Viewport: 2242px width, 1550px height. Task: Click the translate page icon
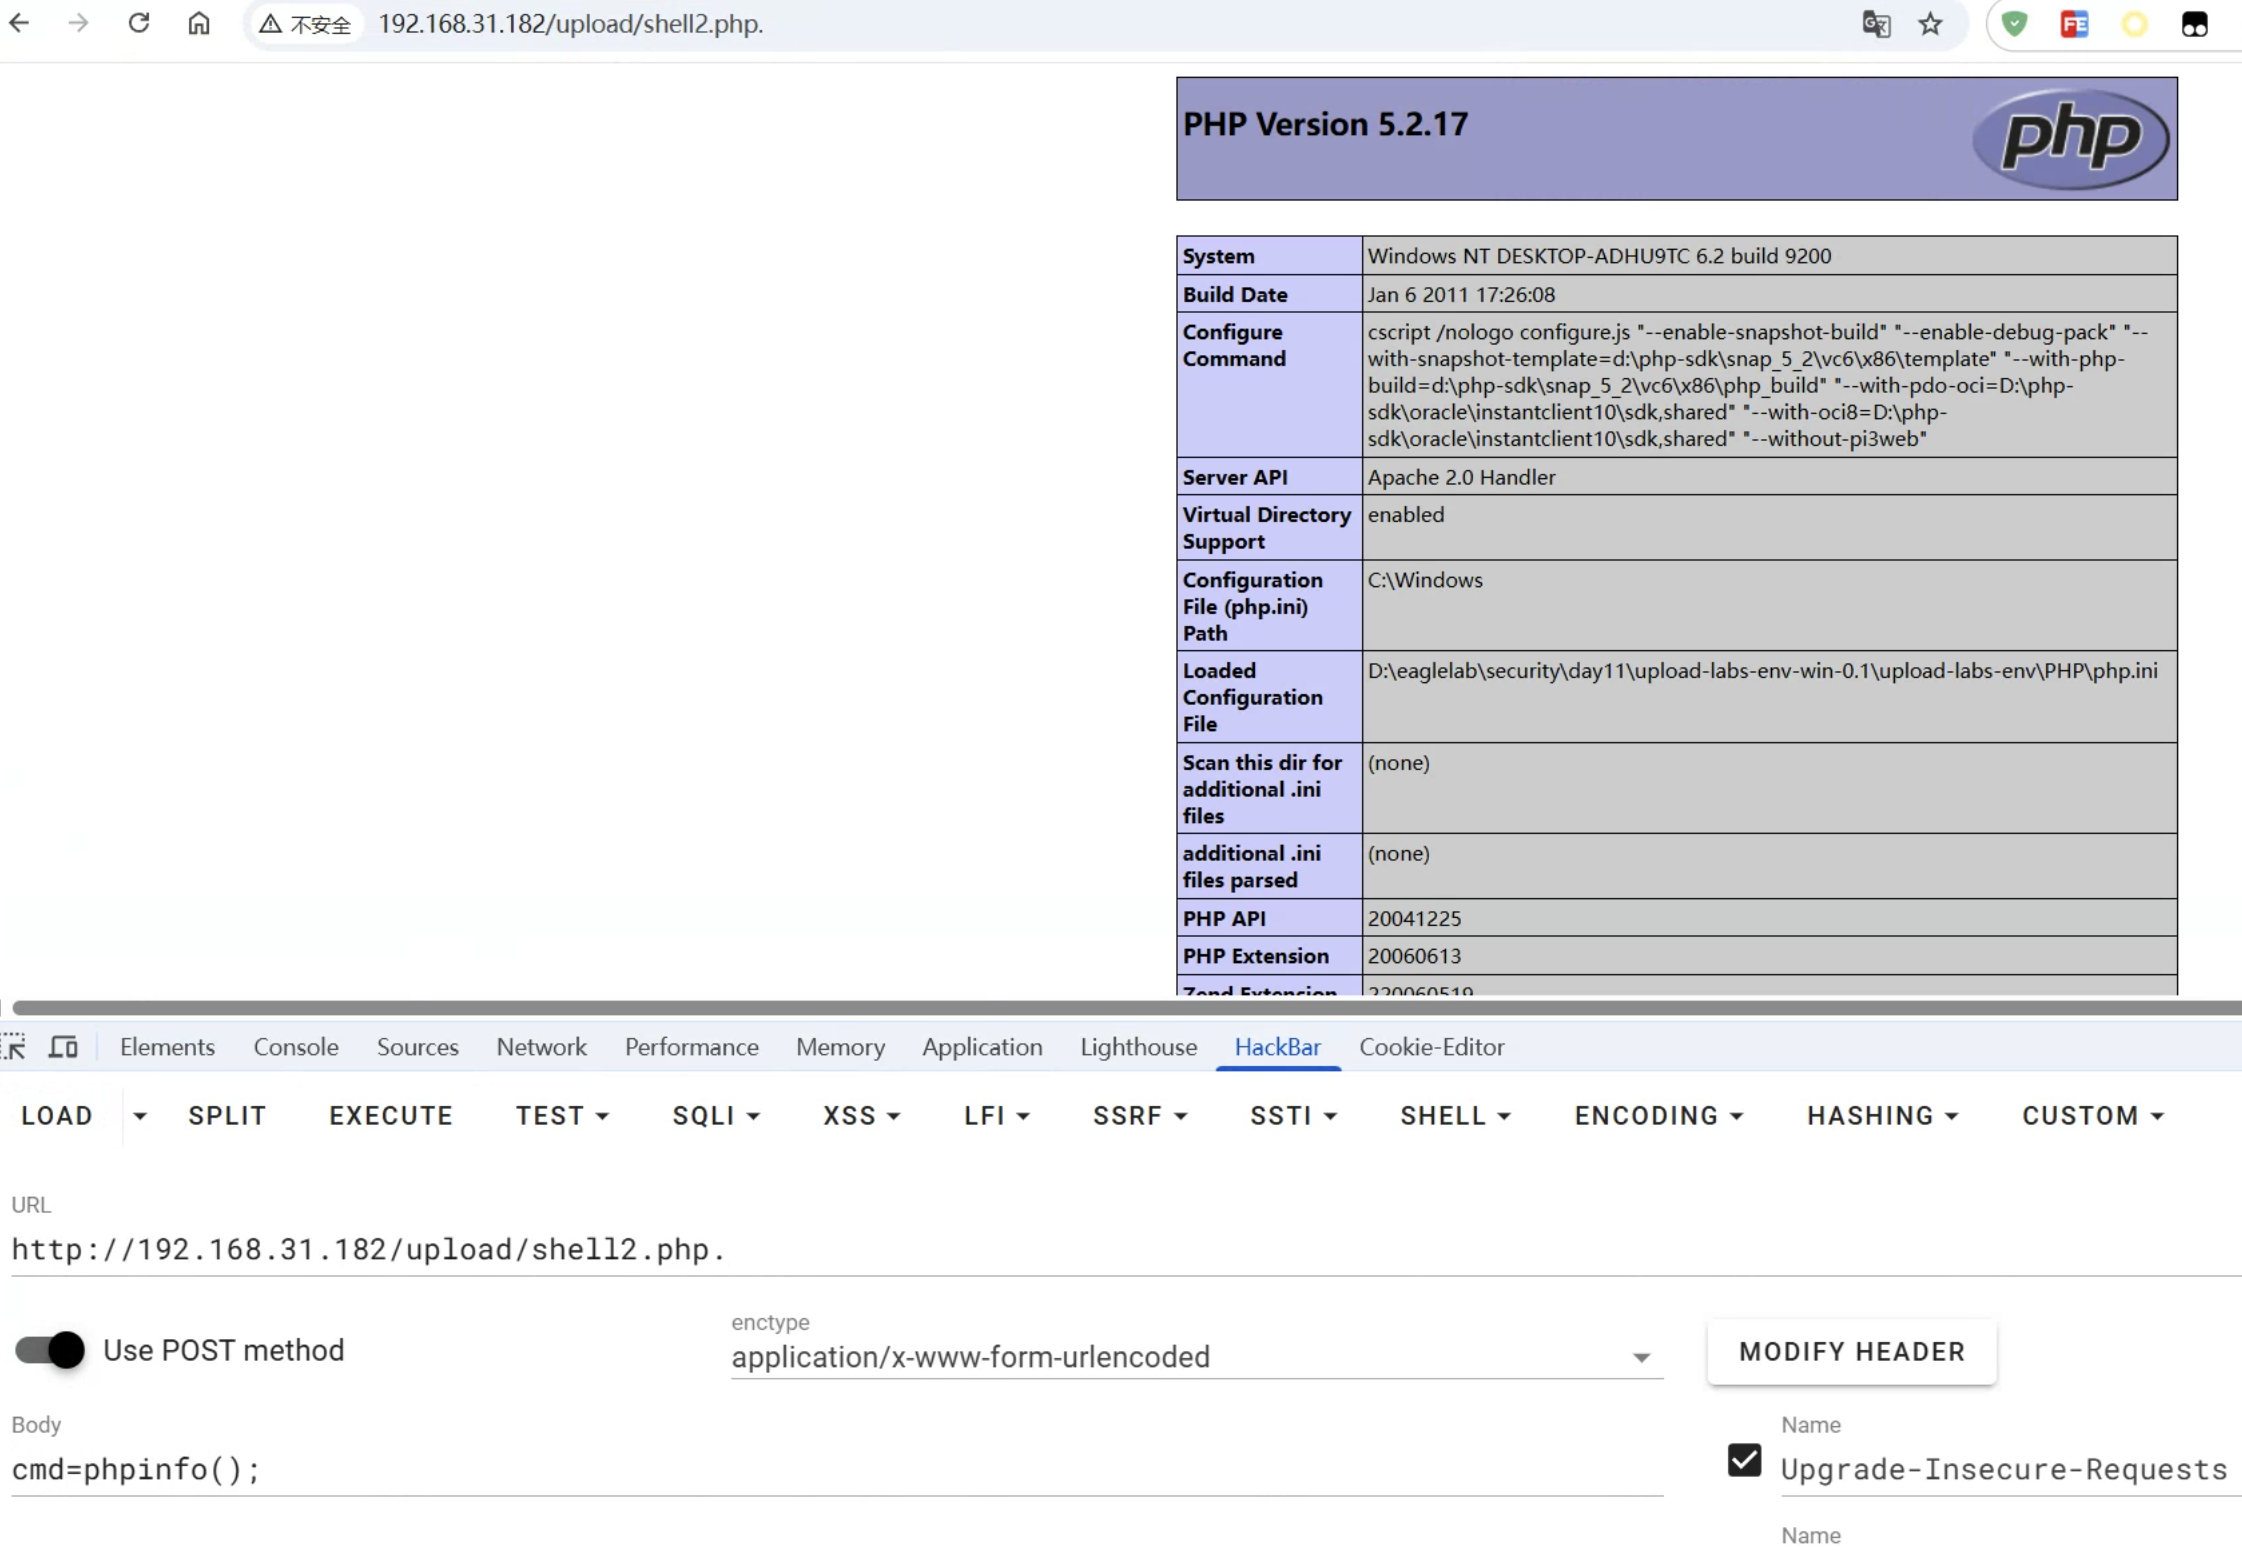click(x=1876, y=24)
